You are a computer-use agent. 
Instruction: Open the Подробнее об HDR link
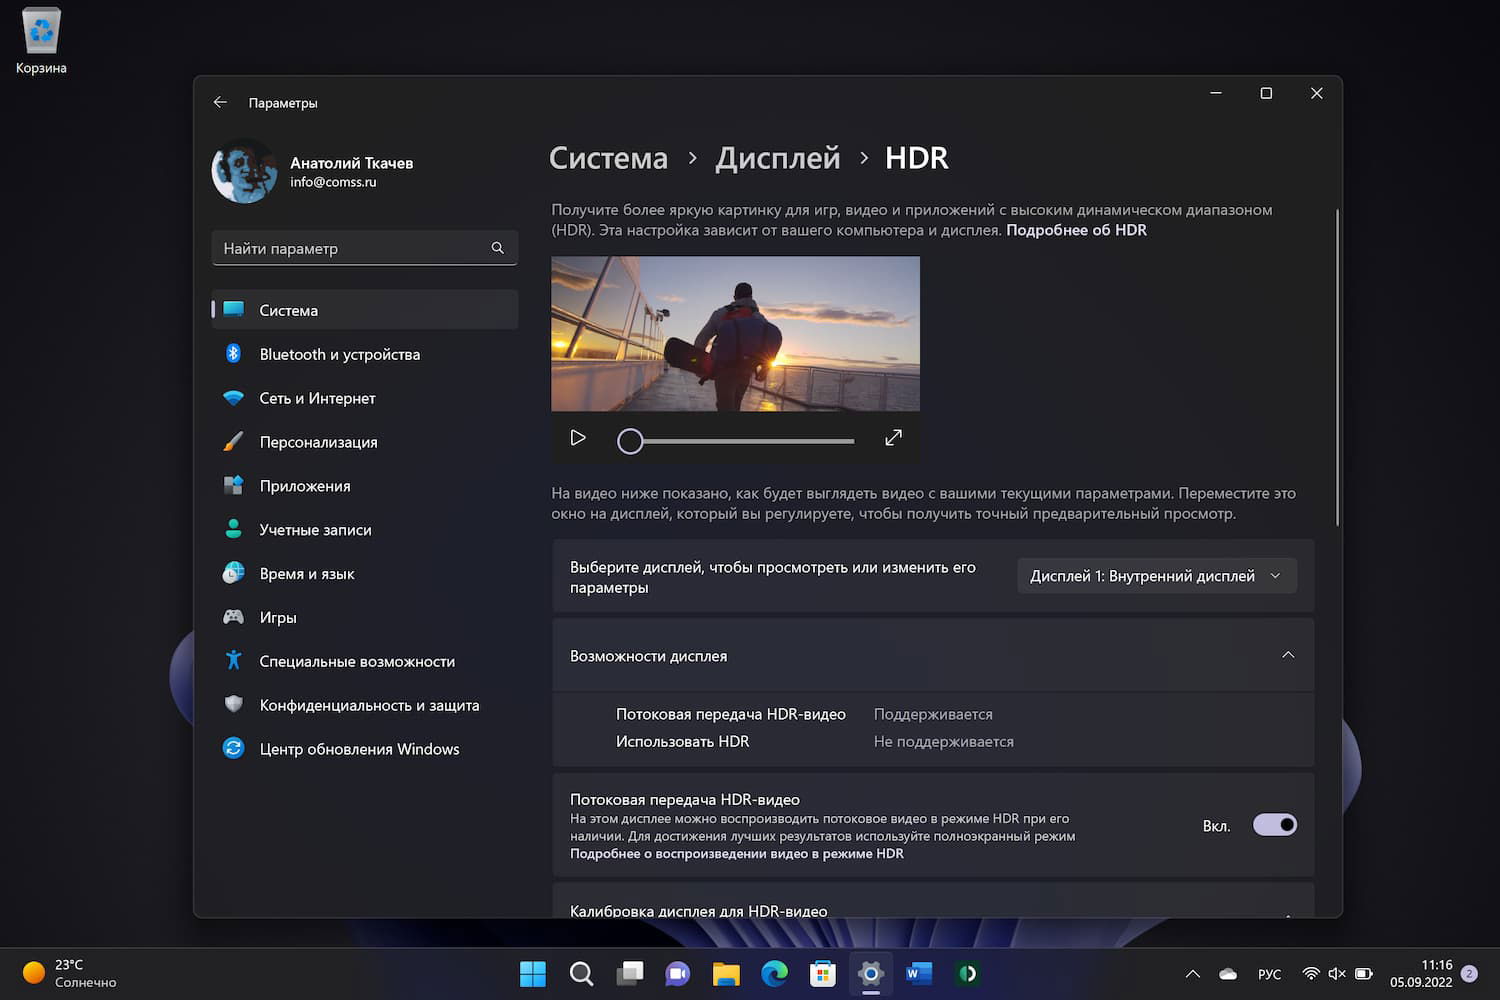1076,230
